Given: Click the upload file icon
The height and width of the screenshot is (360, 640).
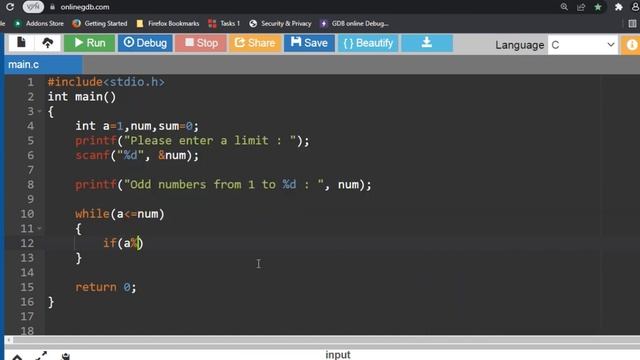Looking at the screenshot, I should click(47, 42).
